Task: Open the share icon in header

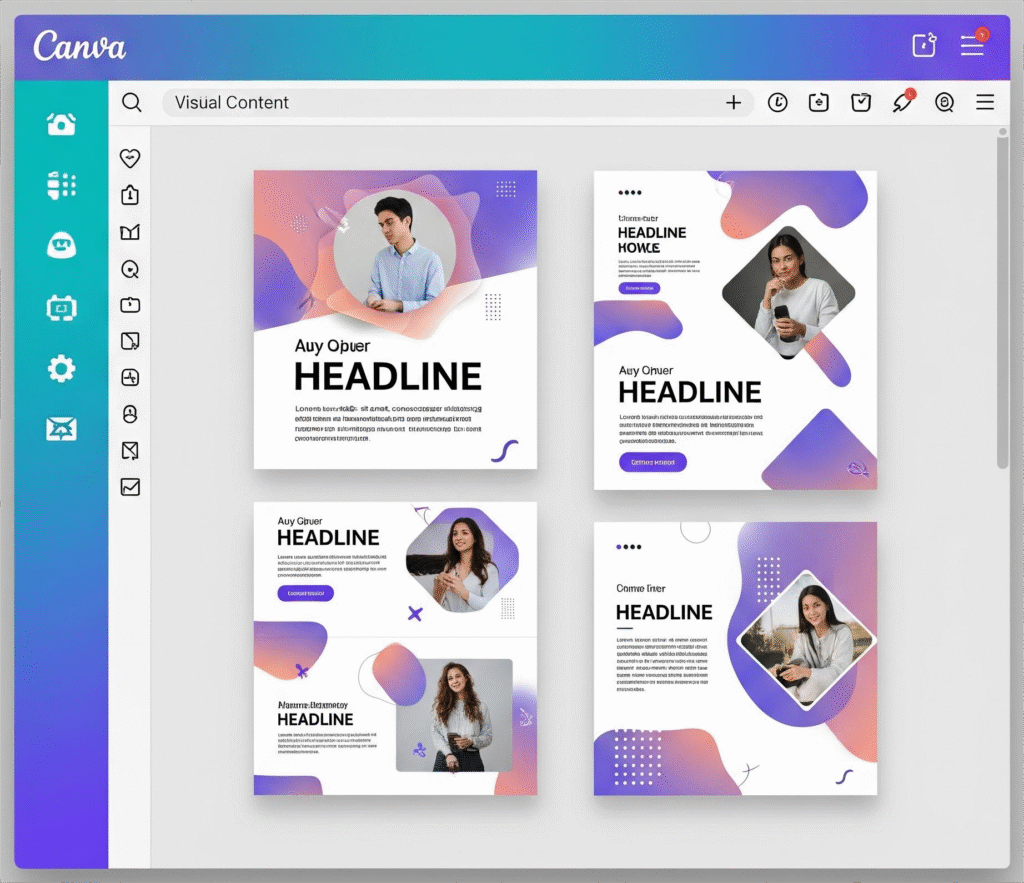Action: [x=924, y=45]
